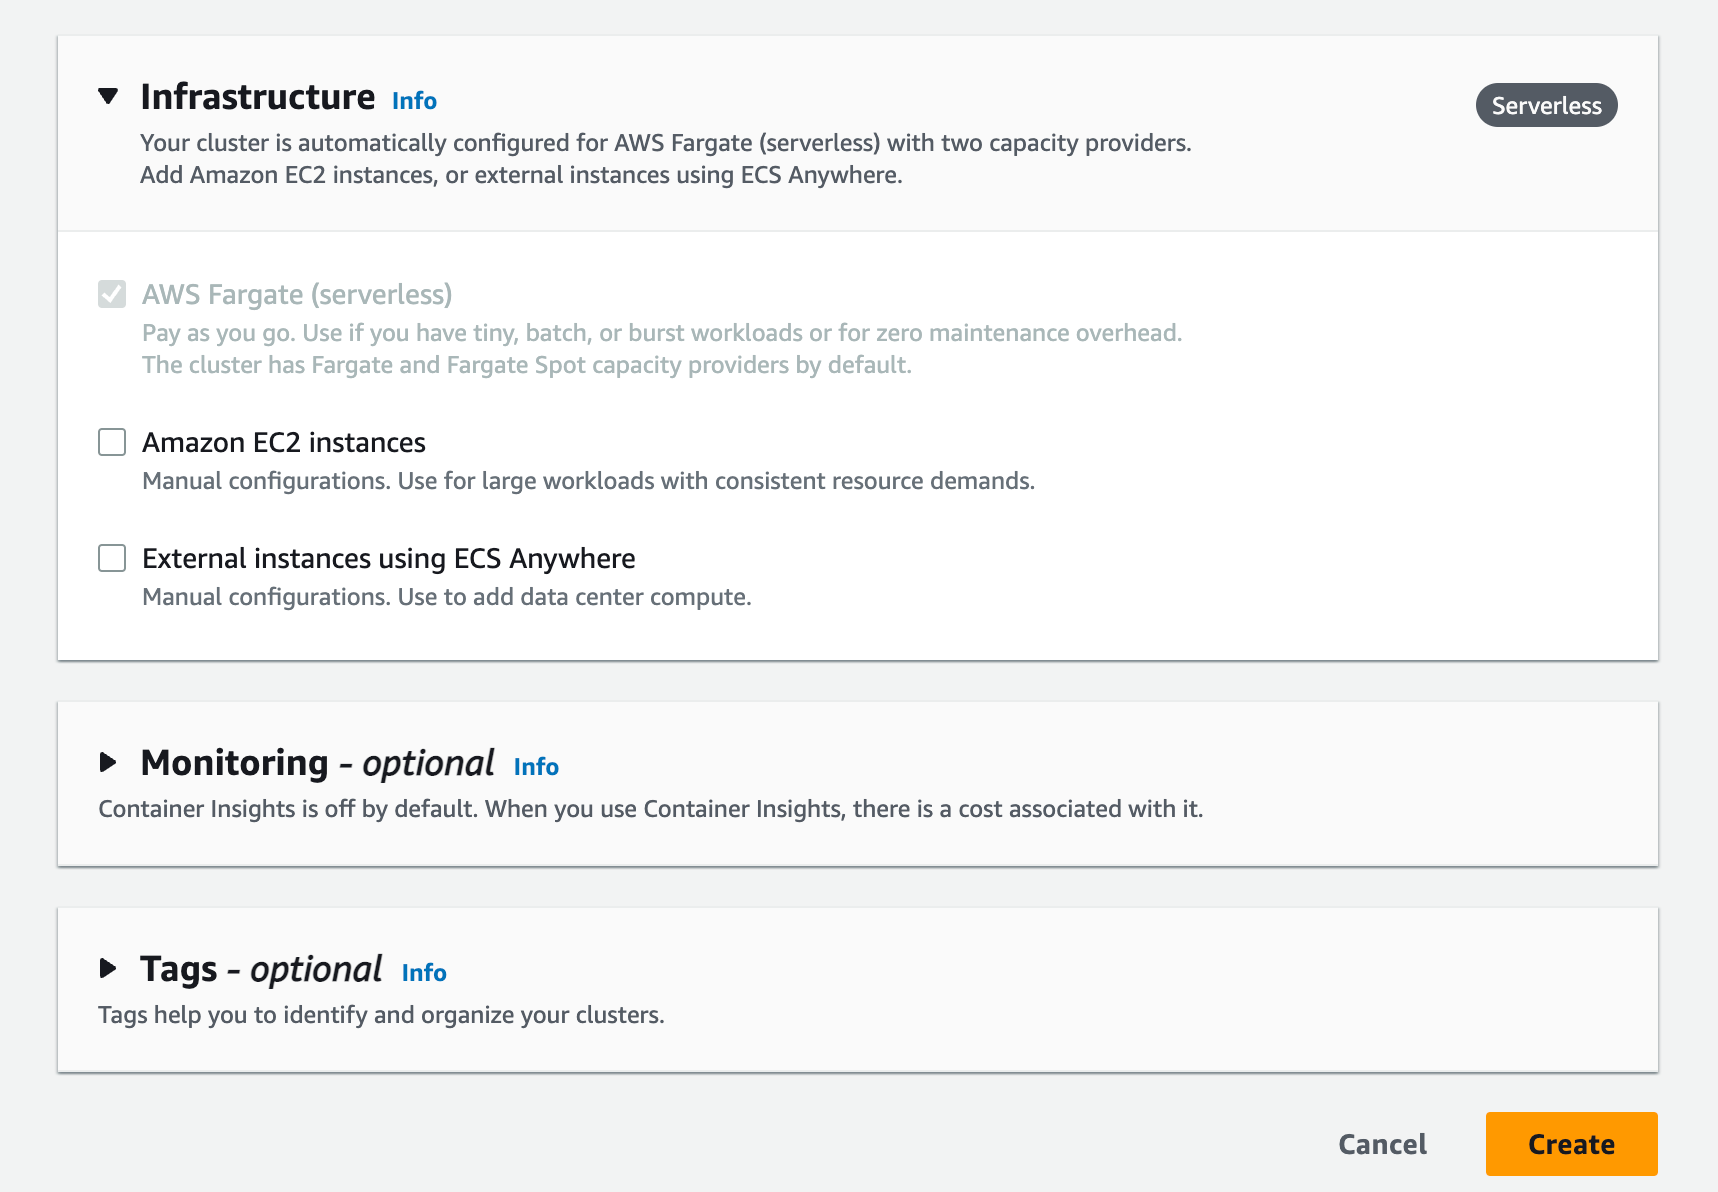This screenshot has width=1718, height=1192.
Task: Click the Tags help description text
Action: click(x=381, y=1015)
